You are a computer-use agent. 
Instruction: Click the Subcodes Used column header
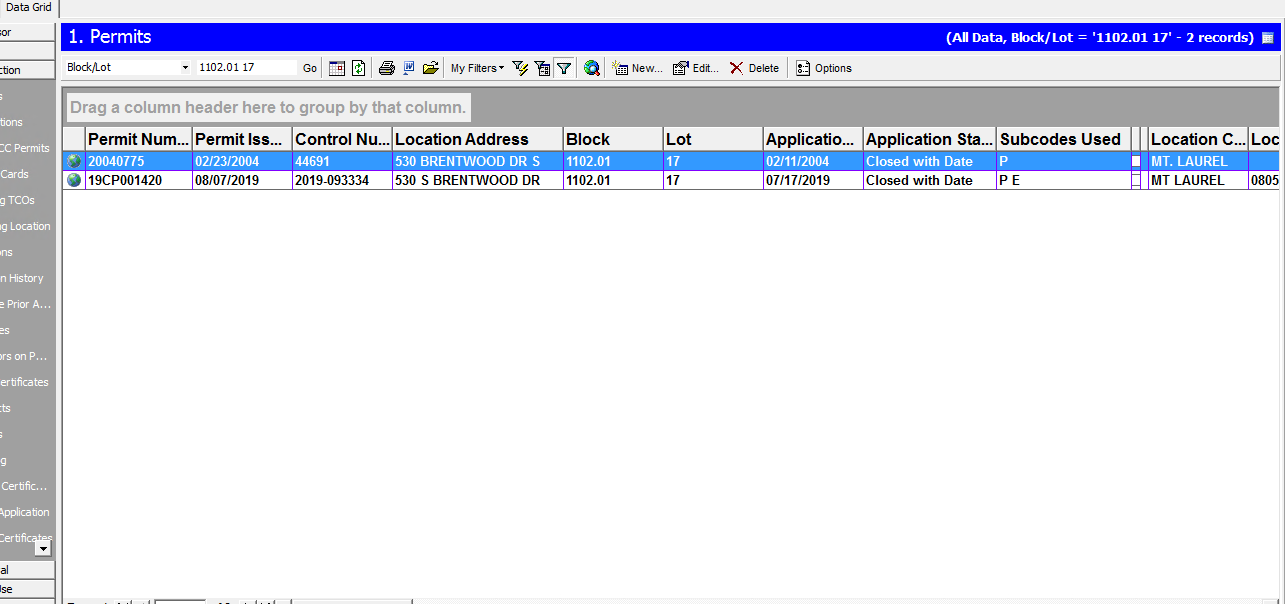[1064, 139]
